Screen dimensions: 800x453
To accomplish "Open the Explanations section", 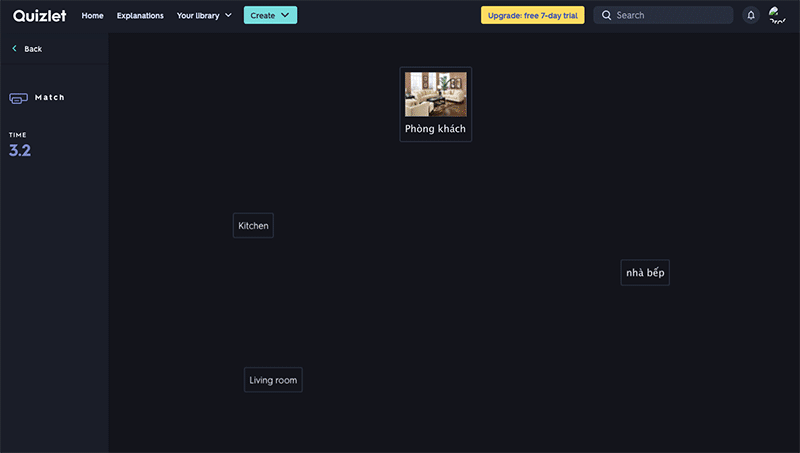I will [x=140, y=15].
